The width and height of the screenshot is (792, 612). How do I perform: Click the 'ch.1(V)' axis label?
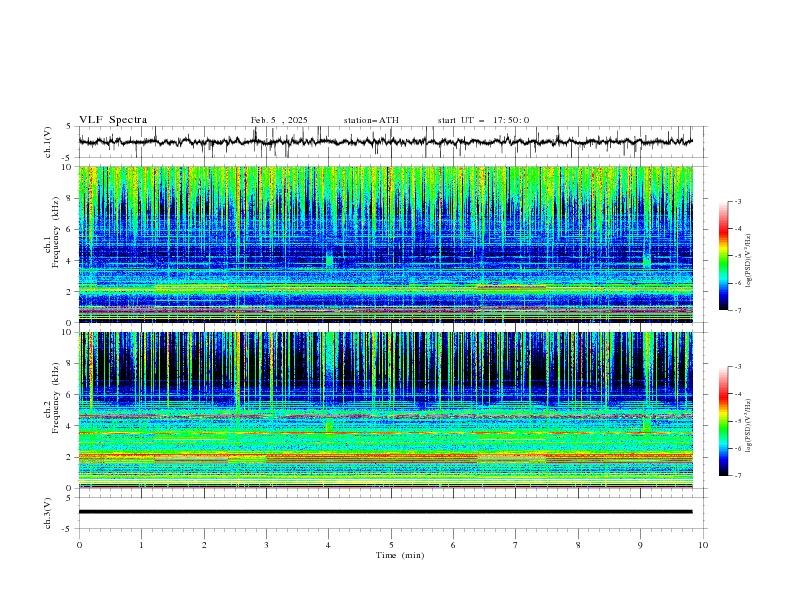pyautogui.click(x=48, y=142)
